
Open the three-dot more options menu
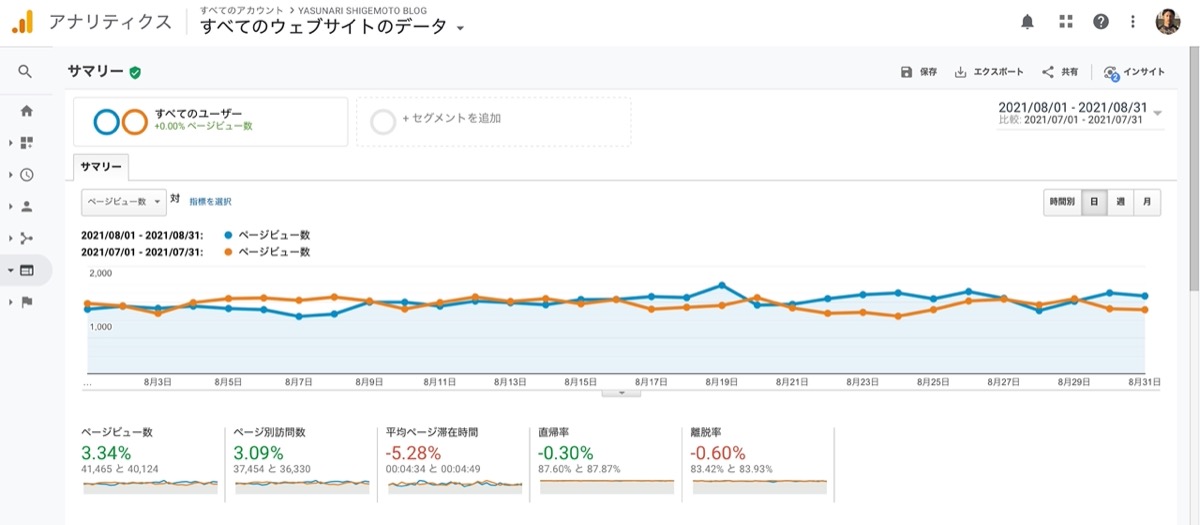pyautogui.click(x=1133, y=21)
